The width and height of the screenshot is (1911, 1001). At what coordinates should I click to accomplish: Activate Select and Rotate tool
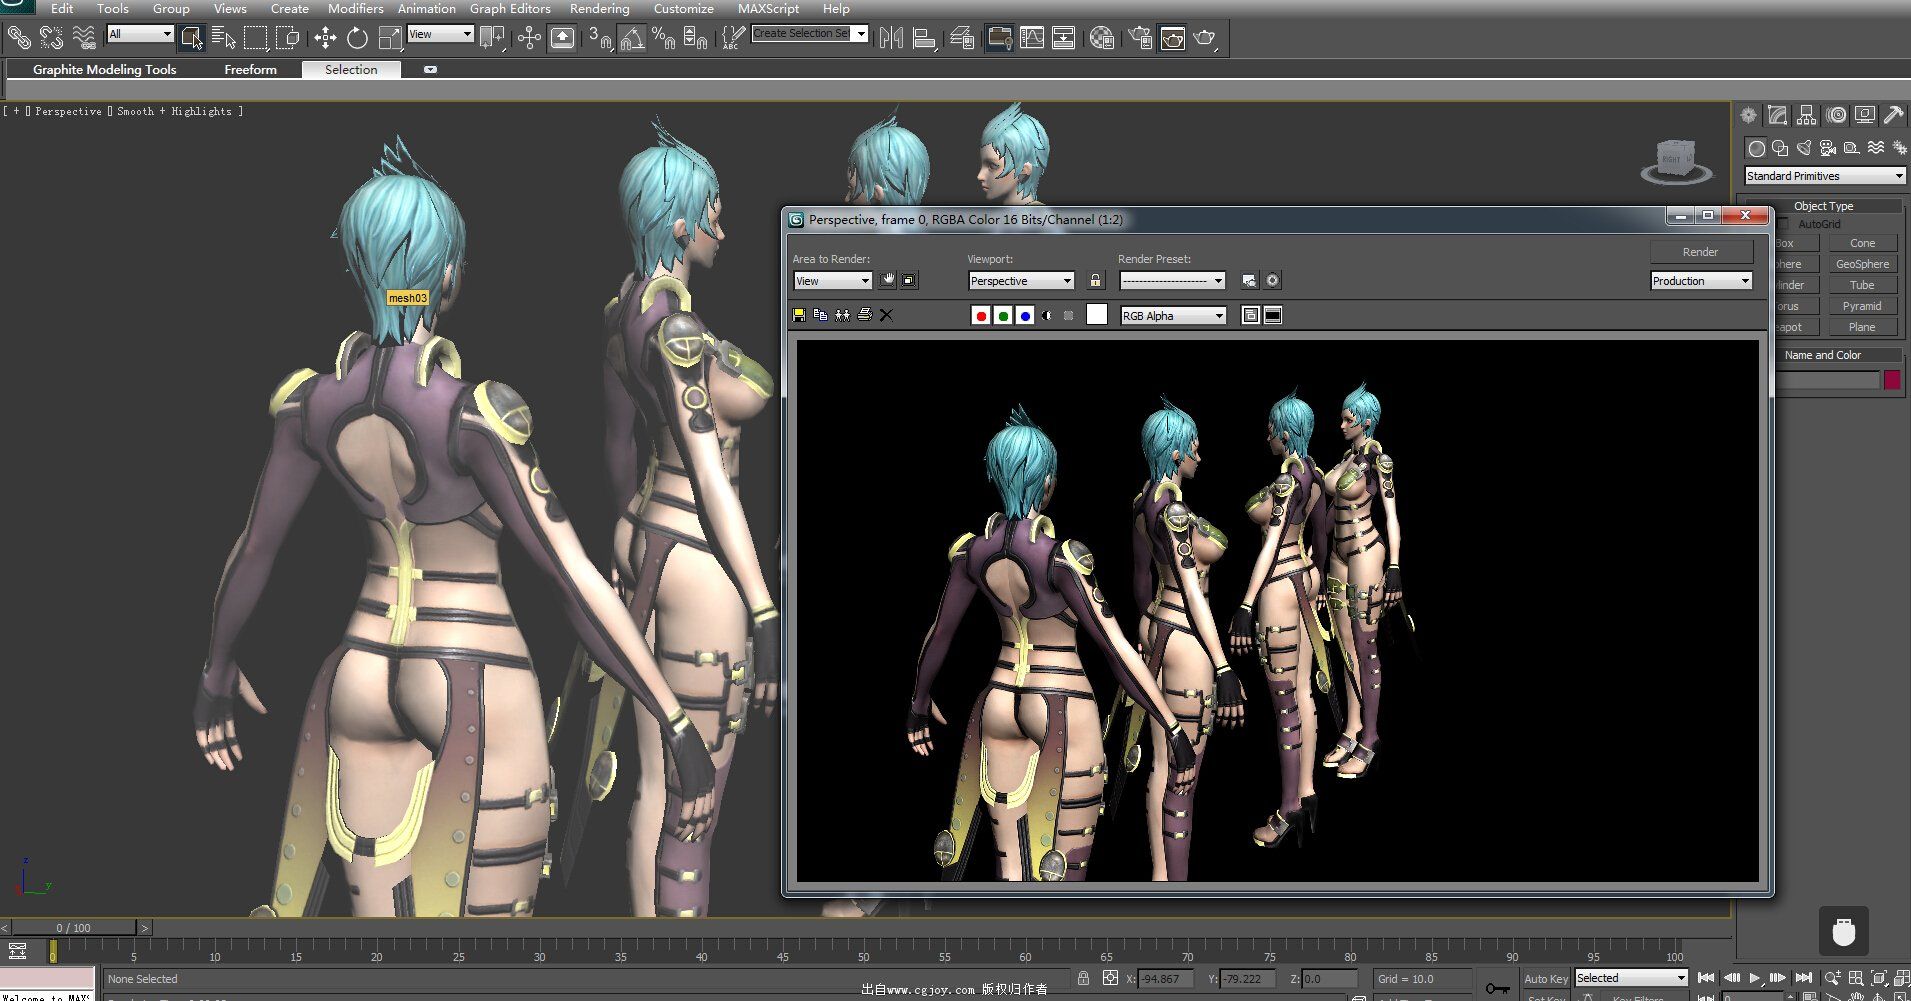pyautogui.click(x=357, y=38)
